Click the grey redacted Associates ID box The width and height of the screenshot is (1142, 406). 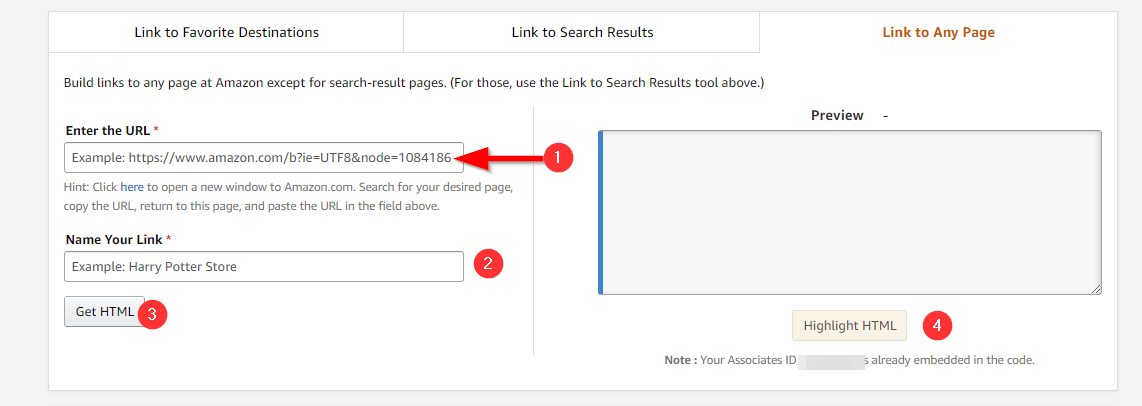(x=831, y=360)
